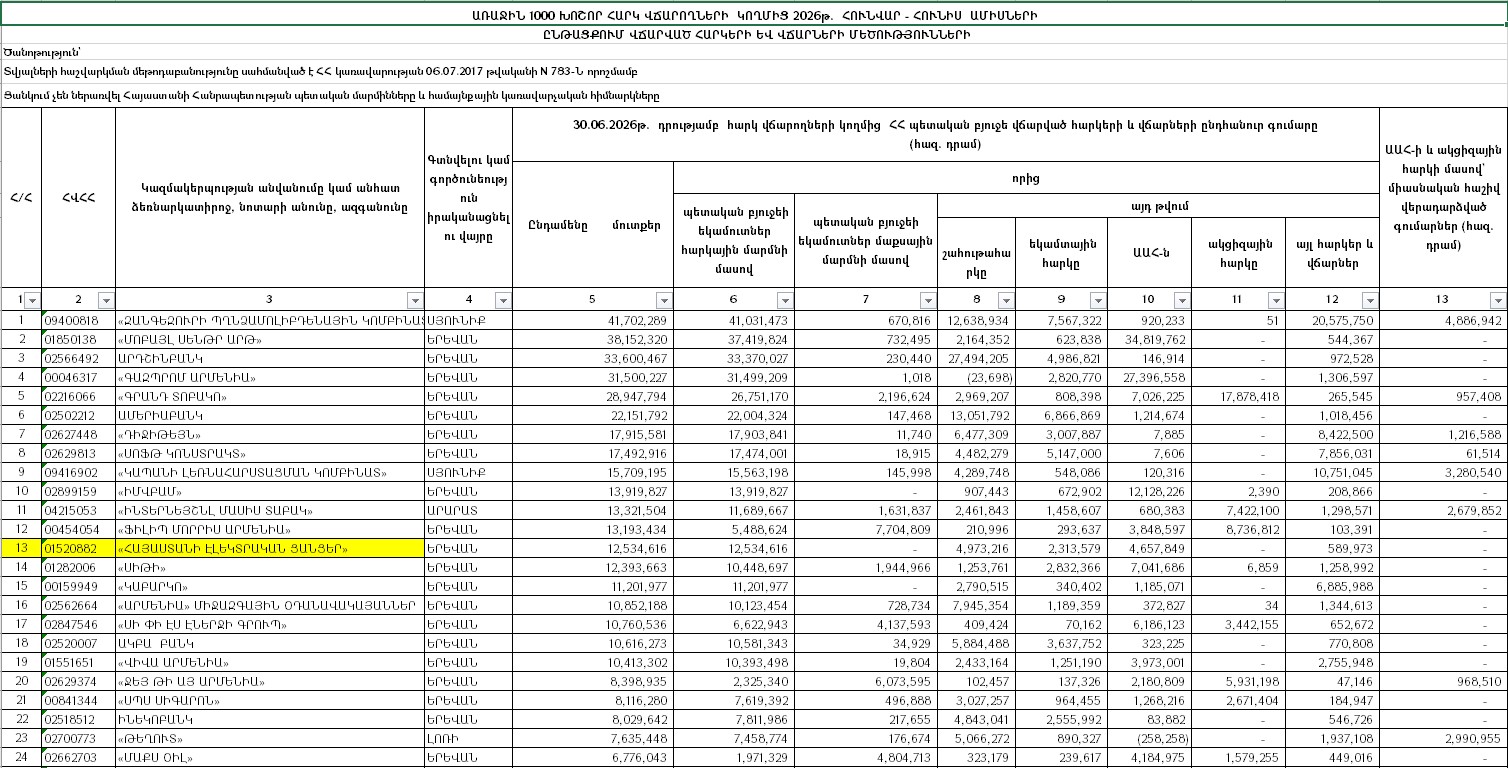Select highlighted yellow cell 01520882

[x=79, y=548]
